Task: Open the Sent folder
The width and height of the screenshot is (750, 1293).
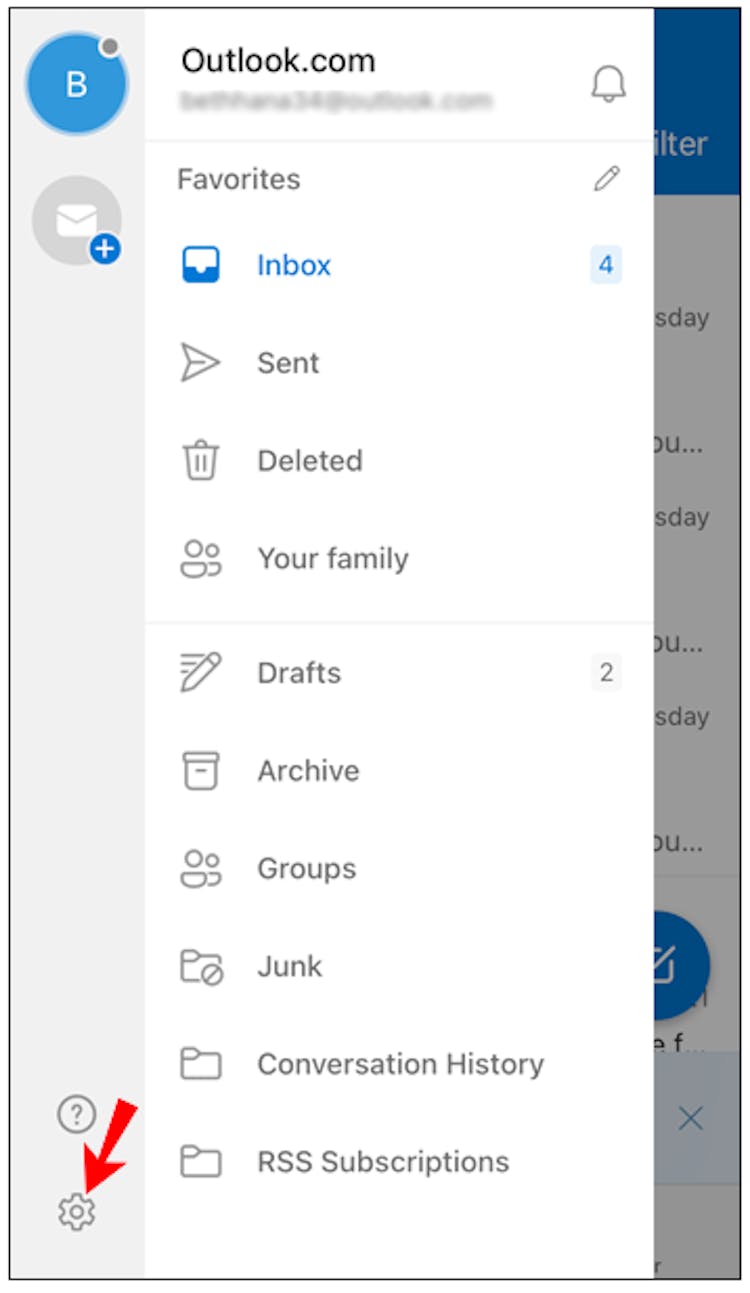Action: [x=400, y=363]
